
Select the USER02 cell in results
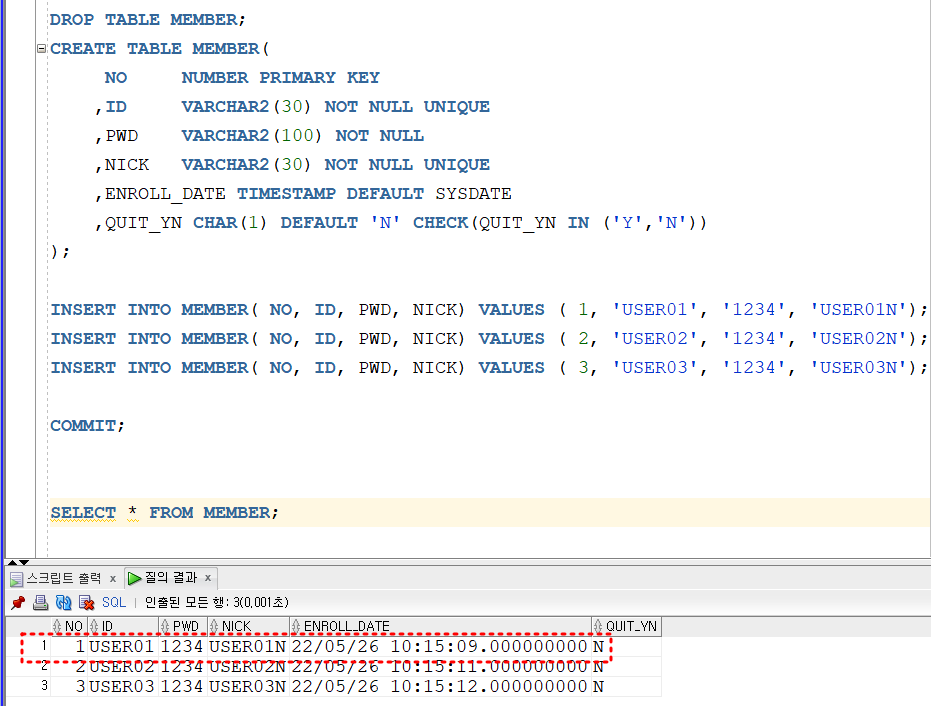click(122, 666)
